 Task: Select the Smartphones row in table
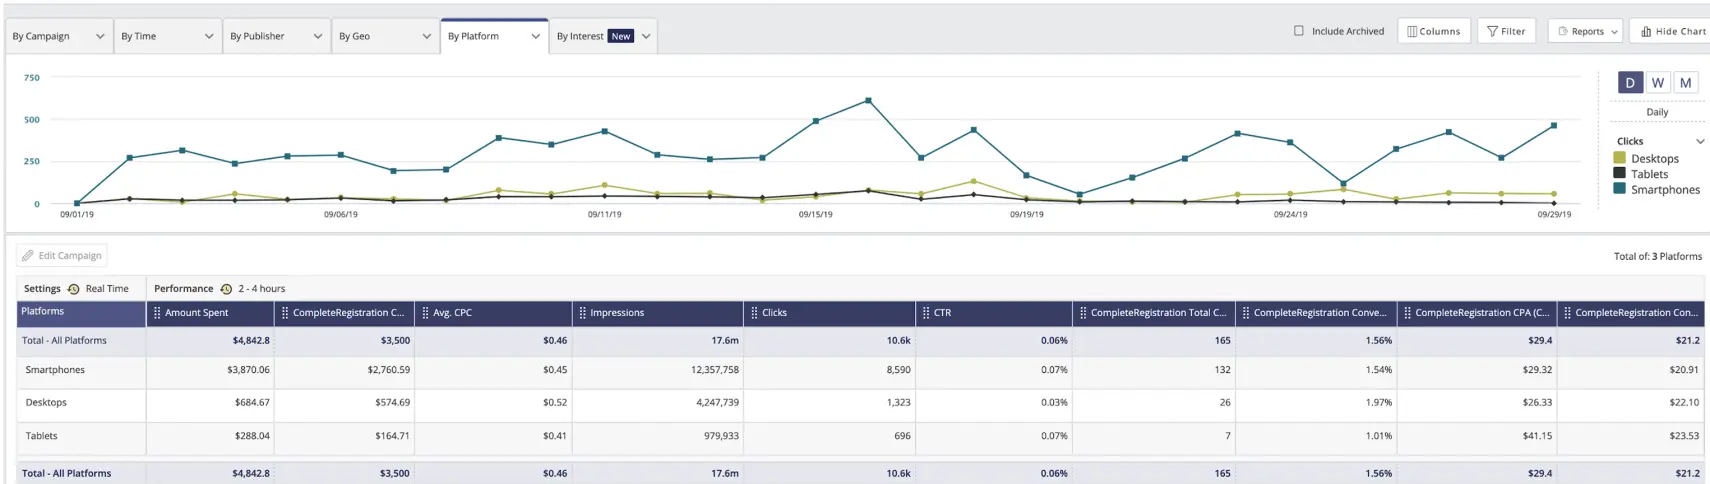(56, 370)
